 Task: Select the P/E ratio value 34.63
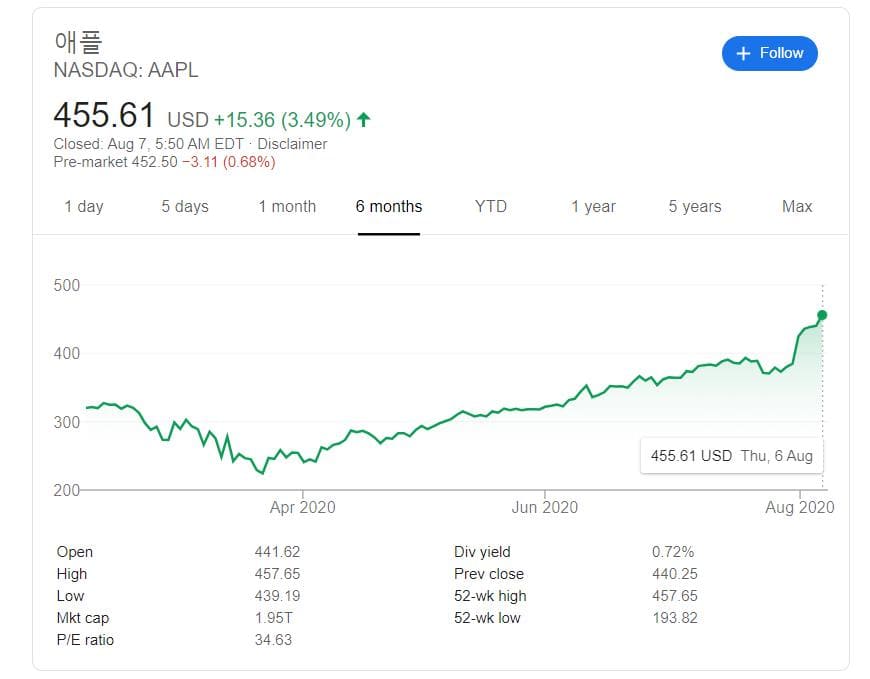click(x=277, y=640)
